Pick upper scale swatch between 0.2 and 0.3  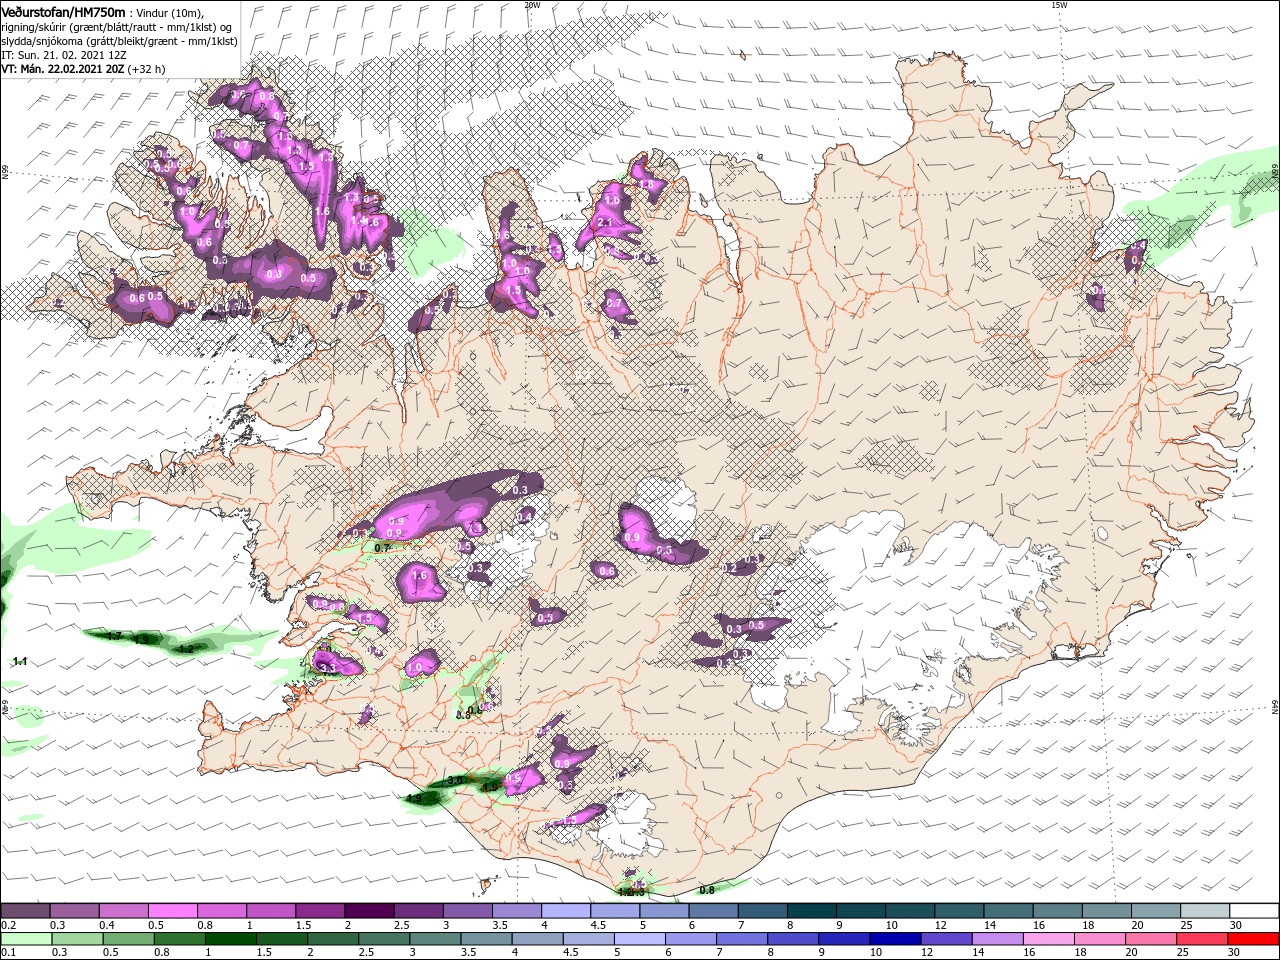tap(25, 911)
